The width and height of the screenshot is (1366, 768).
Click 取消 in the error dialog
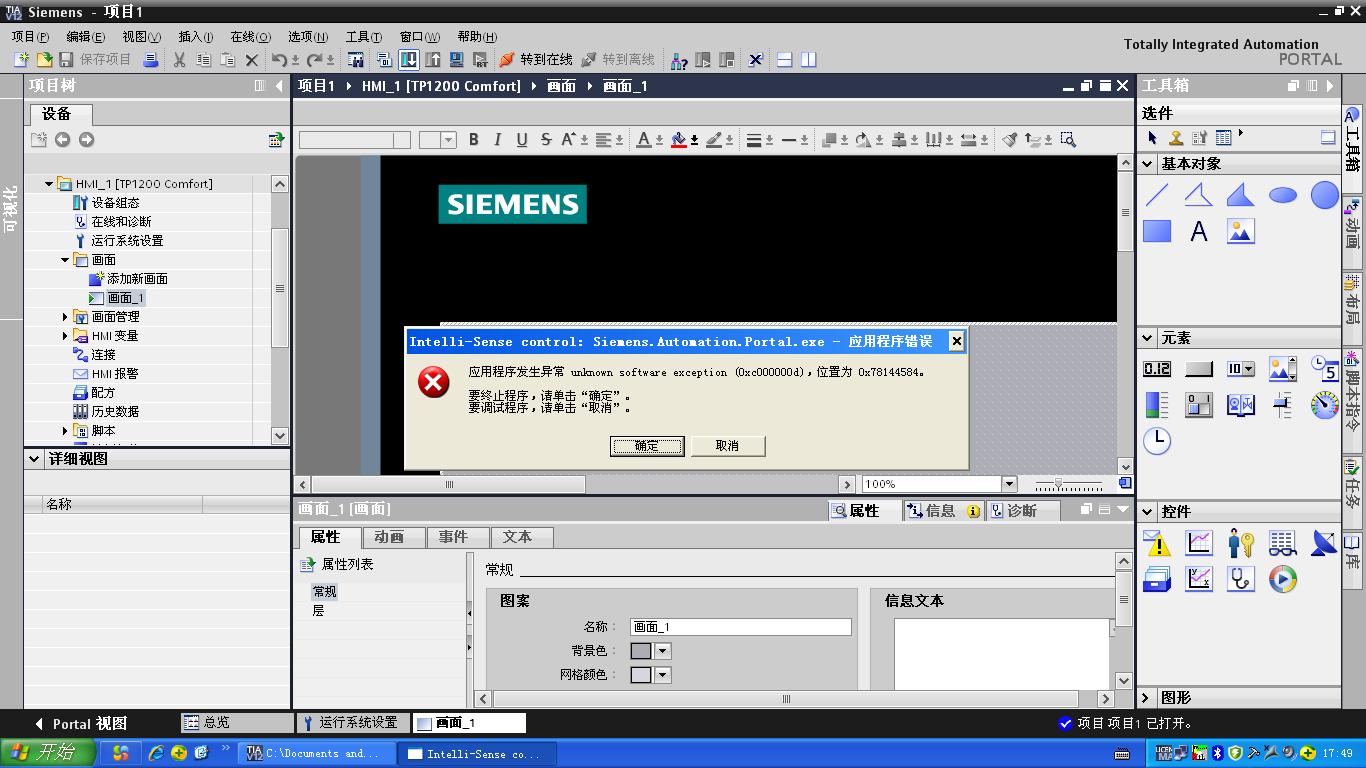[728, 446]
